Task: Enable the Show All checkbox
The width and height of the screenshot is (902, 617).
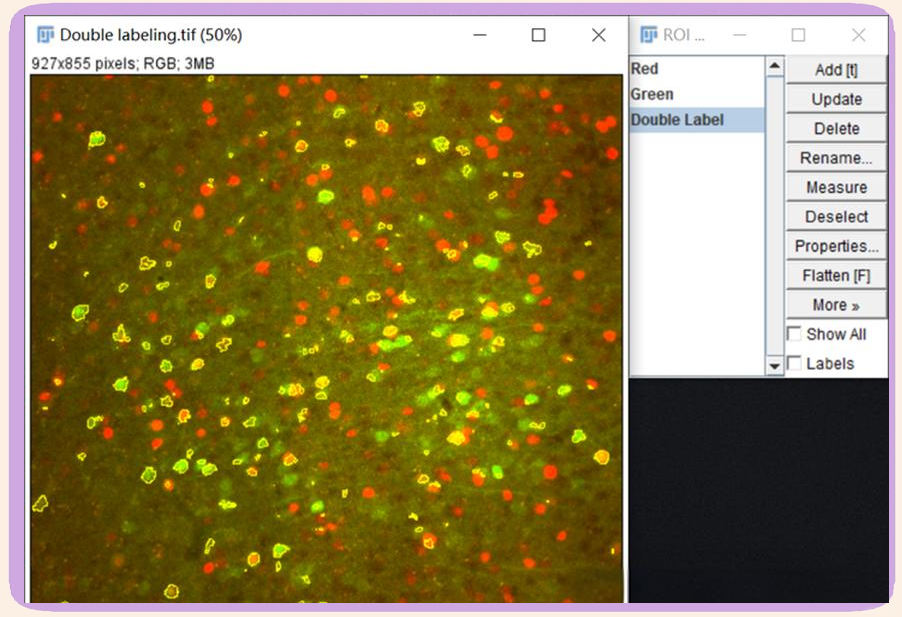Action: coord(795,333)
